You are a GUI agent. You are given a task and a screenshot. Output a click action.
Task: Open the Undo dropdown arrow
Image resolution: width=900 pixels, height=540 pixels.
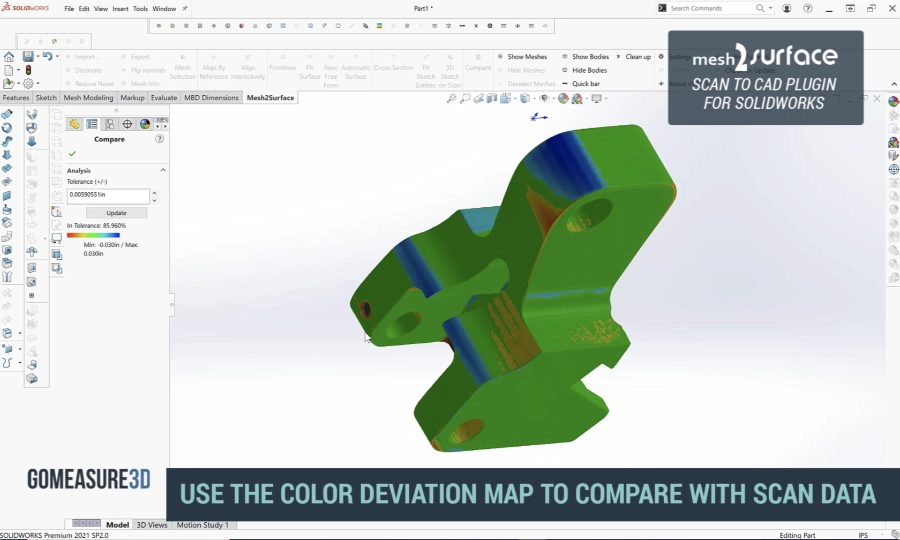point(57,57)
